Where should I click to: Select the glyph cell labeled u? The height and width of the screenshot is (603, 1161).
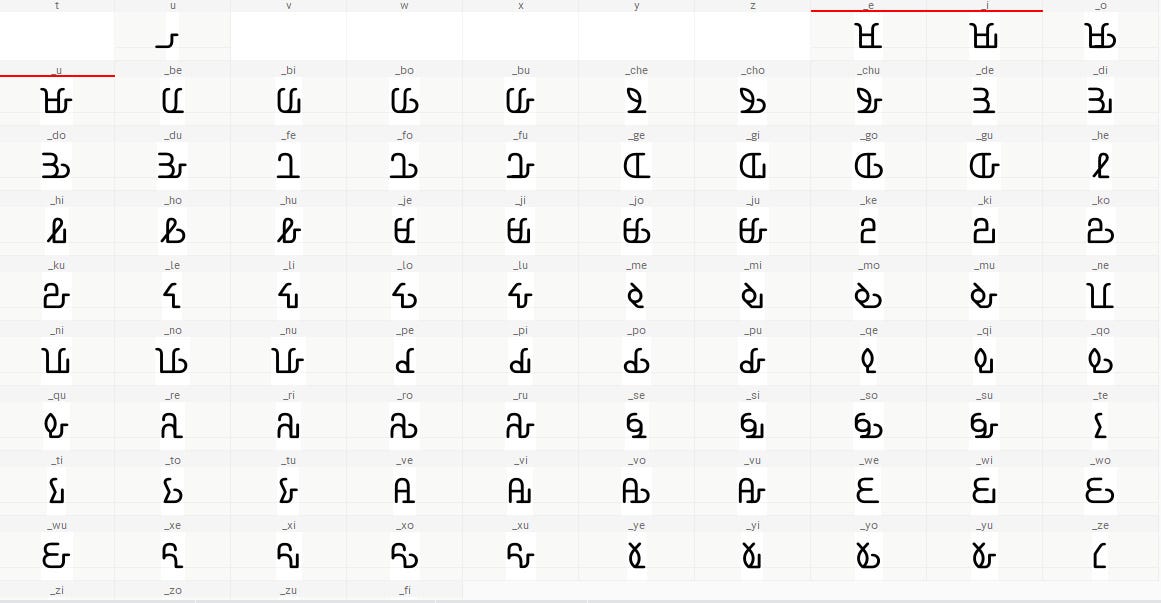(x=173, y=30)
